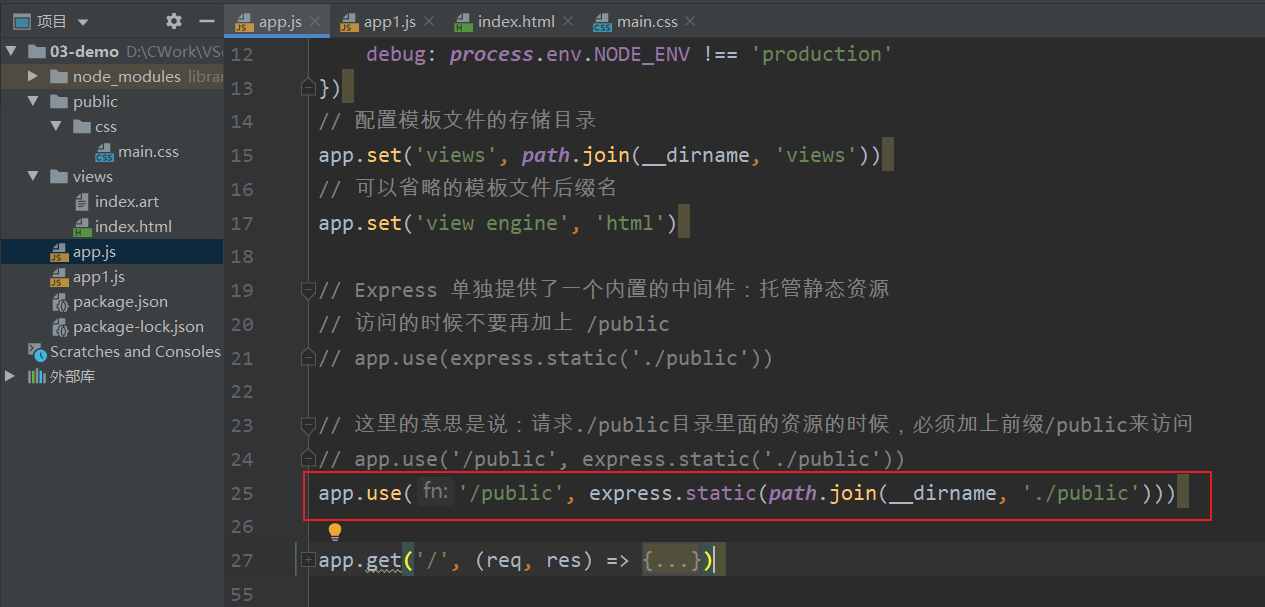Collapse the 03-demo project root
The height and width of the screenshot is (607, 1265).
(x=11, y=51)
